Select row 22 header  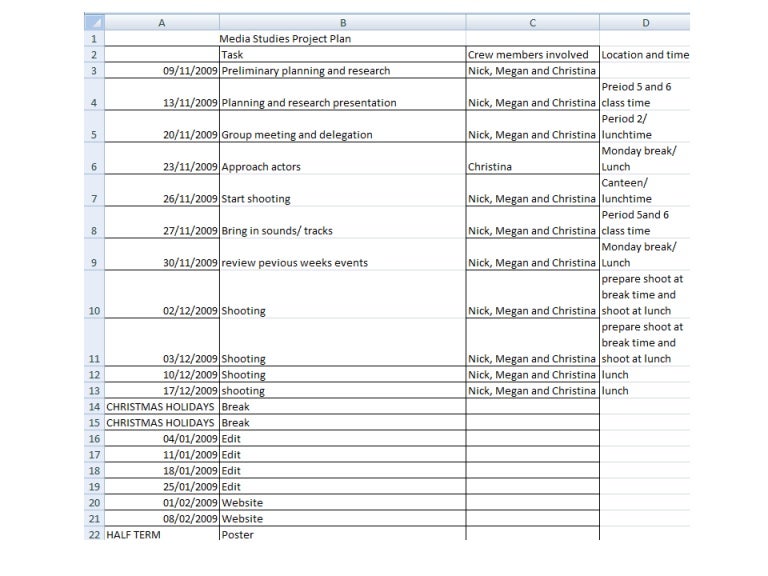coord(93,534)
